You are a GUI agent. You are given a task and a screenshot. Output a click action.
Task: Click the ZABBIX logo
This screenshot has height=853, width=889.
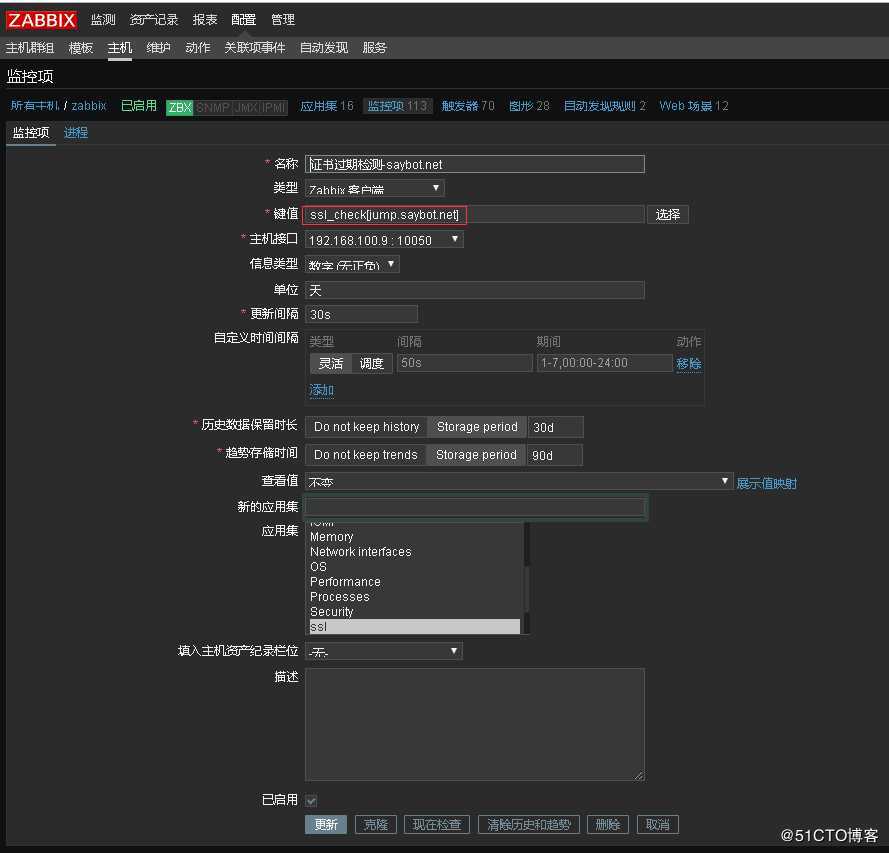point(41,20)
